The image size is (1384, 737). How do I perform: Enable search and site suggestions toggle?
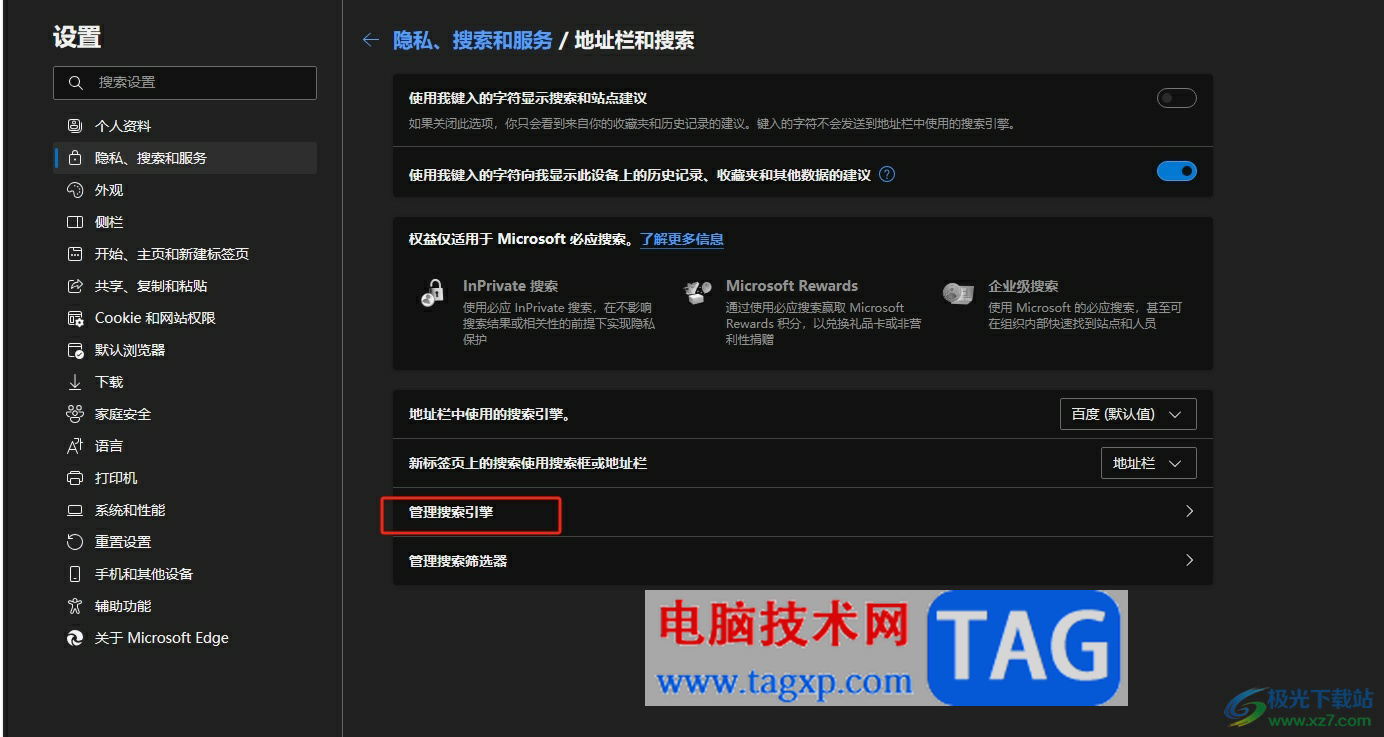click(1177, 98)
